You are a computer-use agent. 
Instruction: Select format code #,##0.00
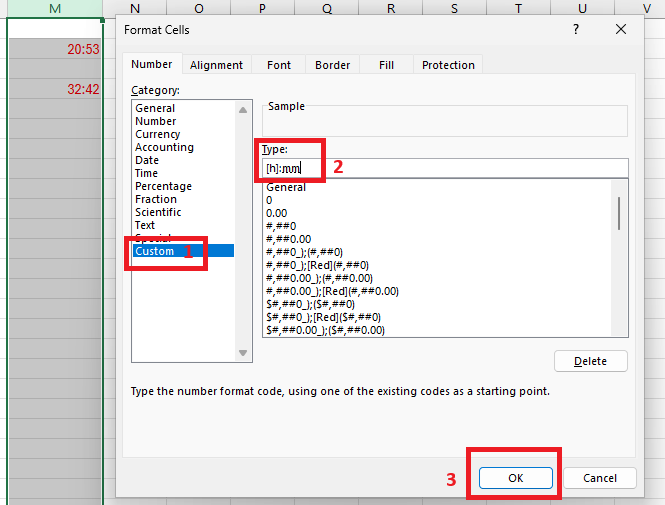[x=437, y=239]
